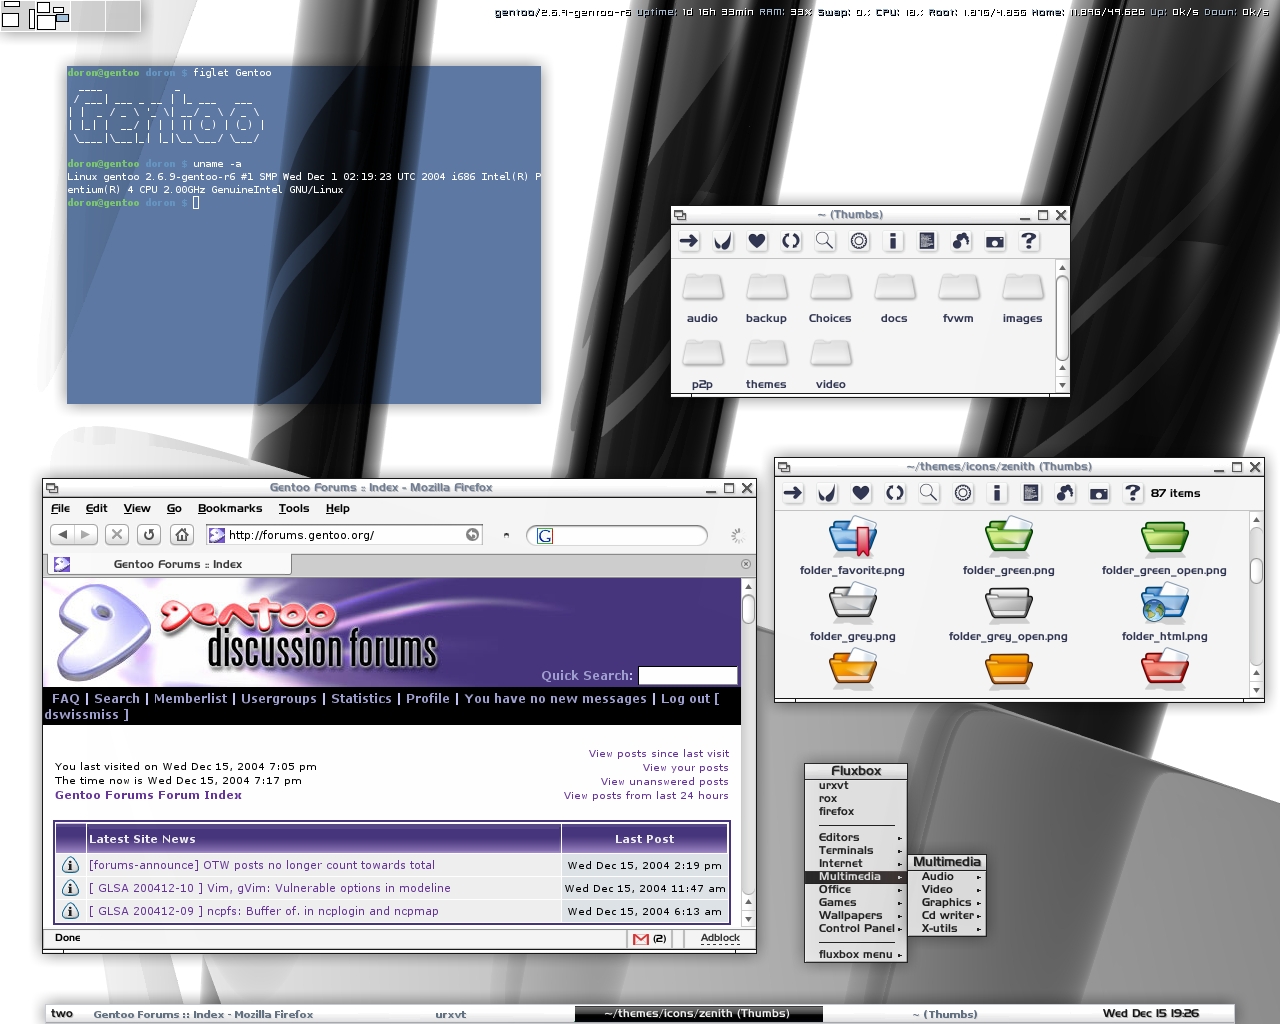The width and height of the screenshot is (1280, 1024).
Task: Click the gear-ring icon in the zenith window
Action: coord(963,493)
